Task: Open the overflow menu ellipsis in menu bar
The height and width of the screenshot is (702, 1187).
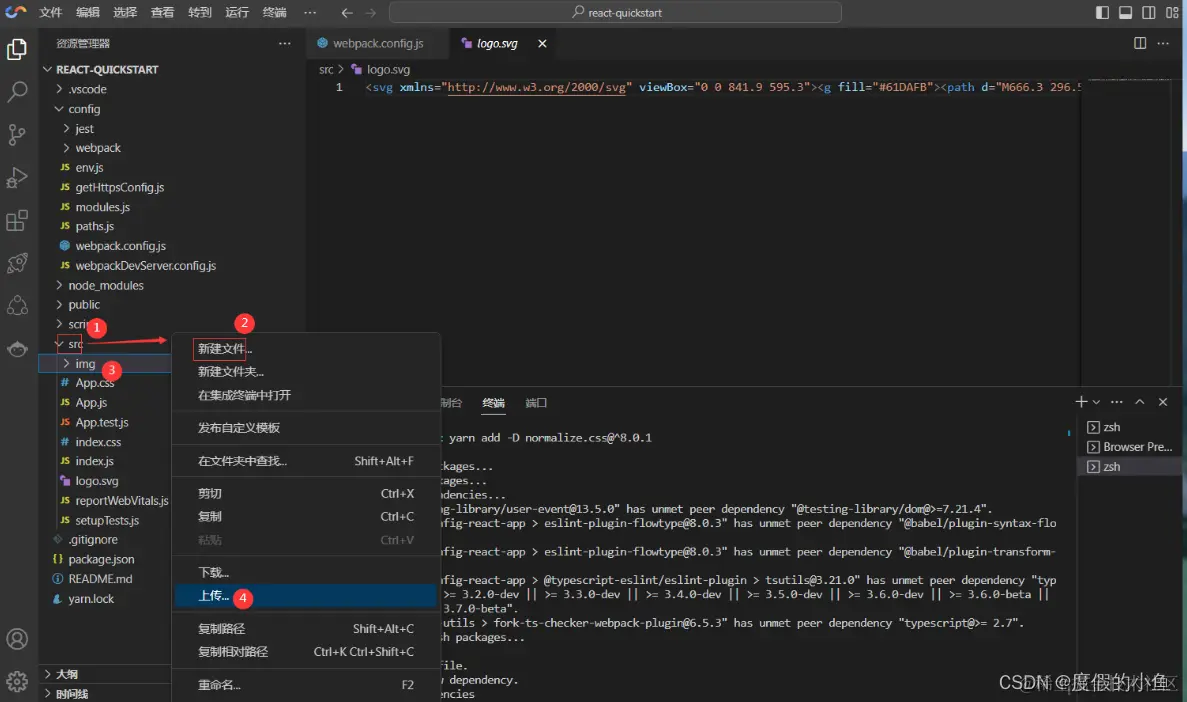Action: tap(310, 12)
